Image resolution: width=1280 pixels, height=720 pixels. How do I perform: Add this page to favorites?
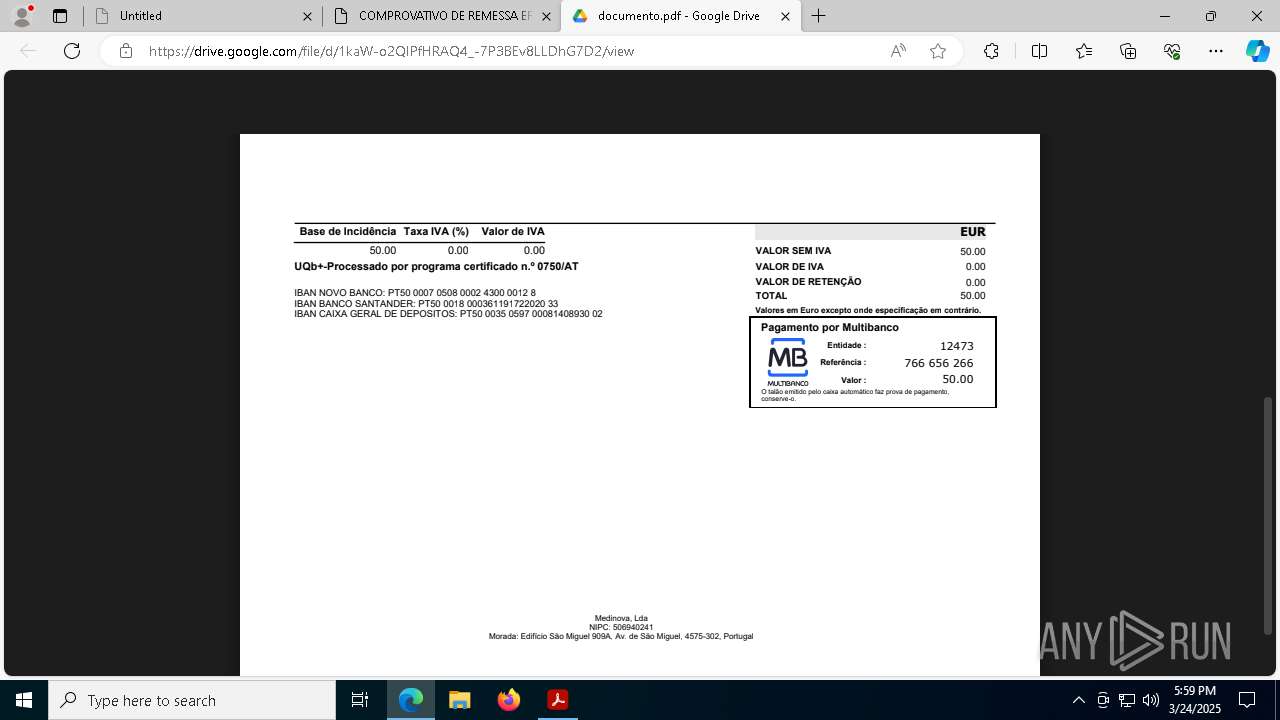click(938, 51)
